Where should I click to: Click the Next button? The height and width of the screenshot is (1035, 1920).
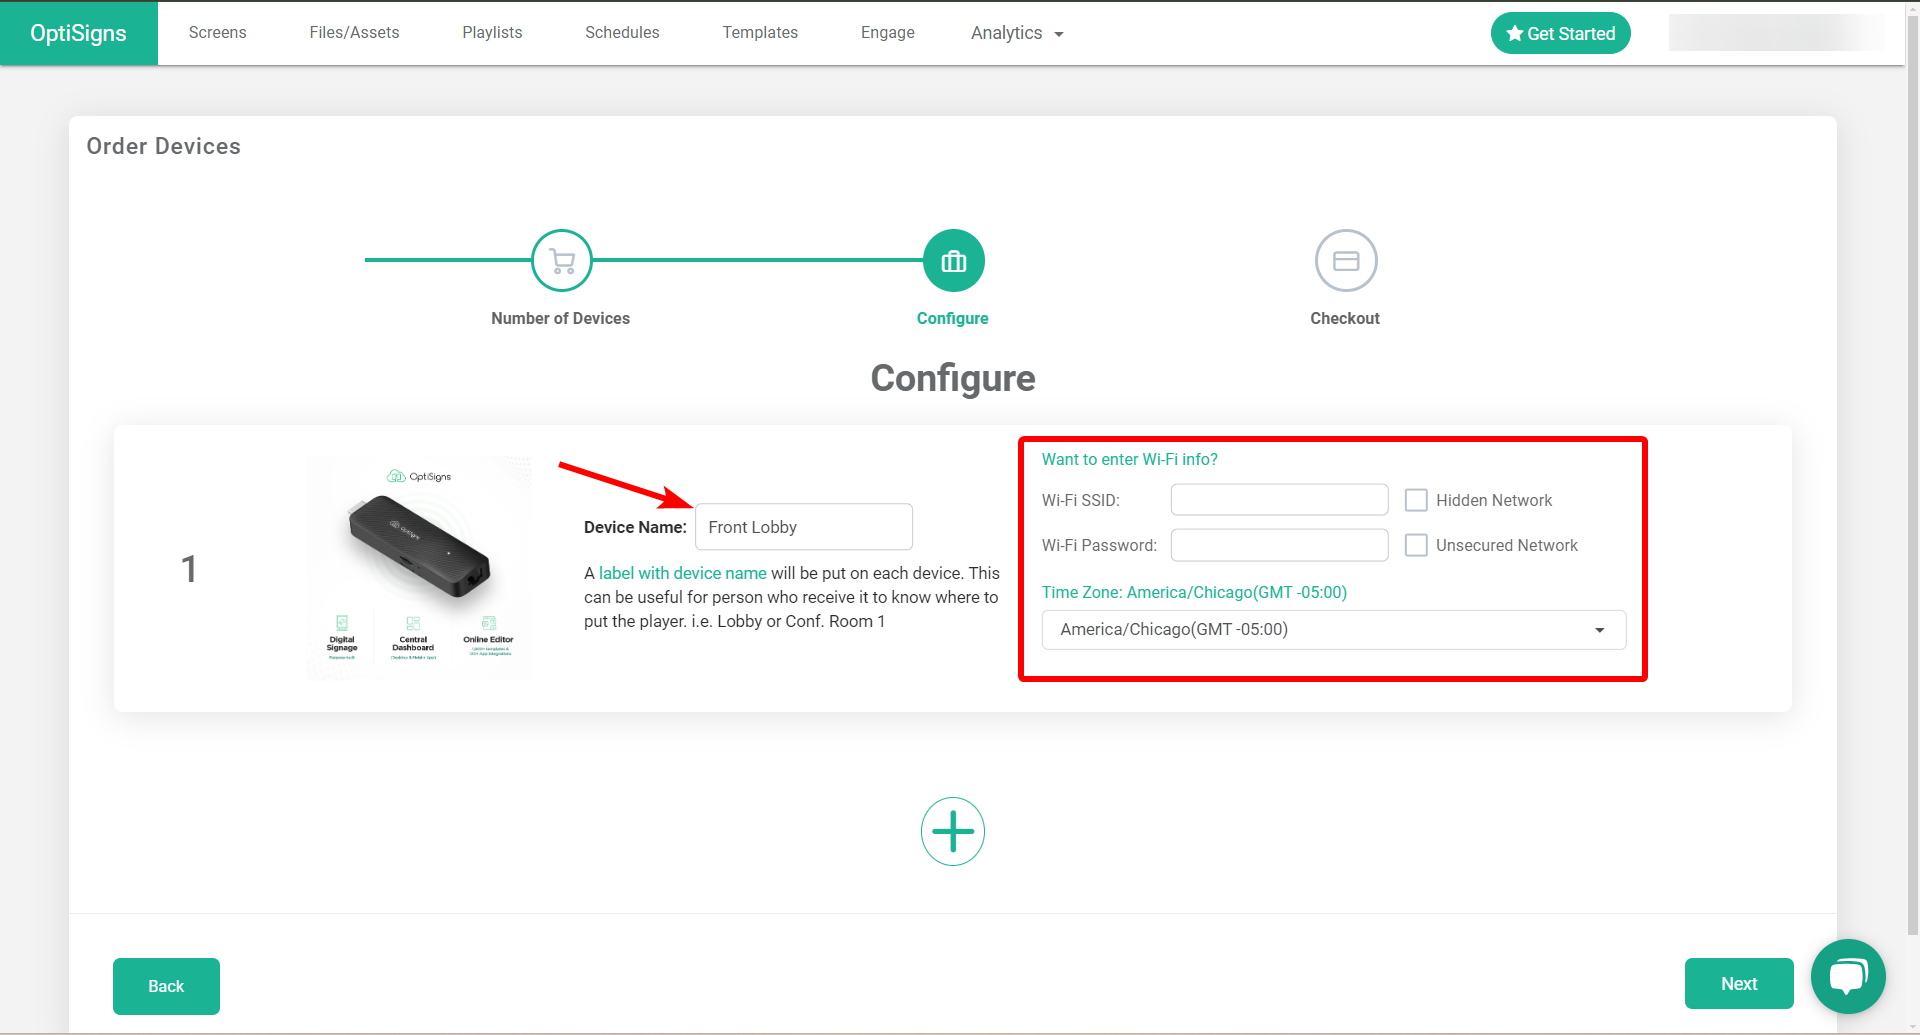(1739, 984)
